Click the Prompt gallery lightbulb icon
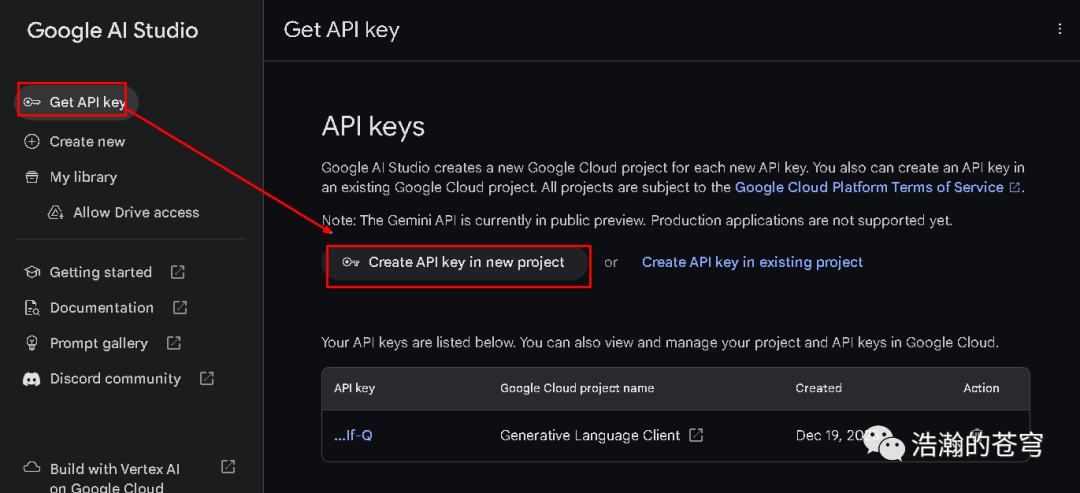This screenshot has height=493, width=1080. (x=32, y=343)
